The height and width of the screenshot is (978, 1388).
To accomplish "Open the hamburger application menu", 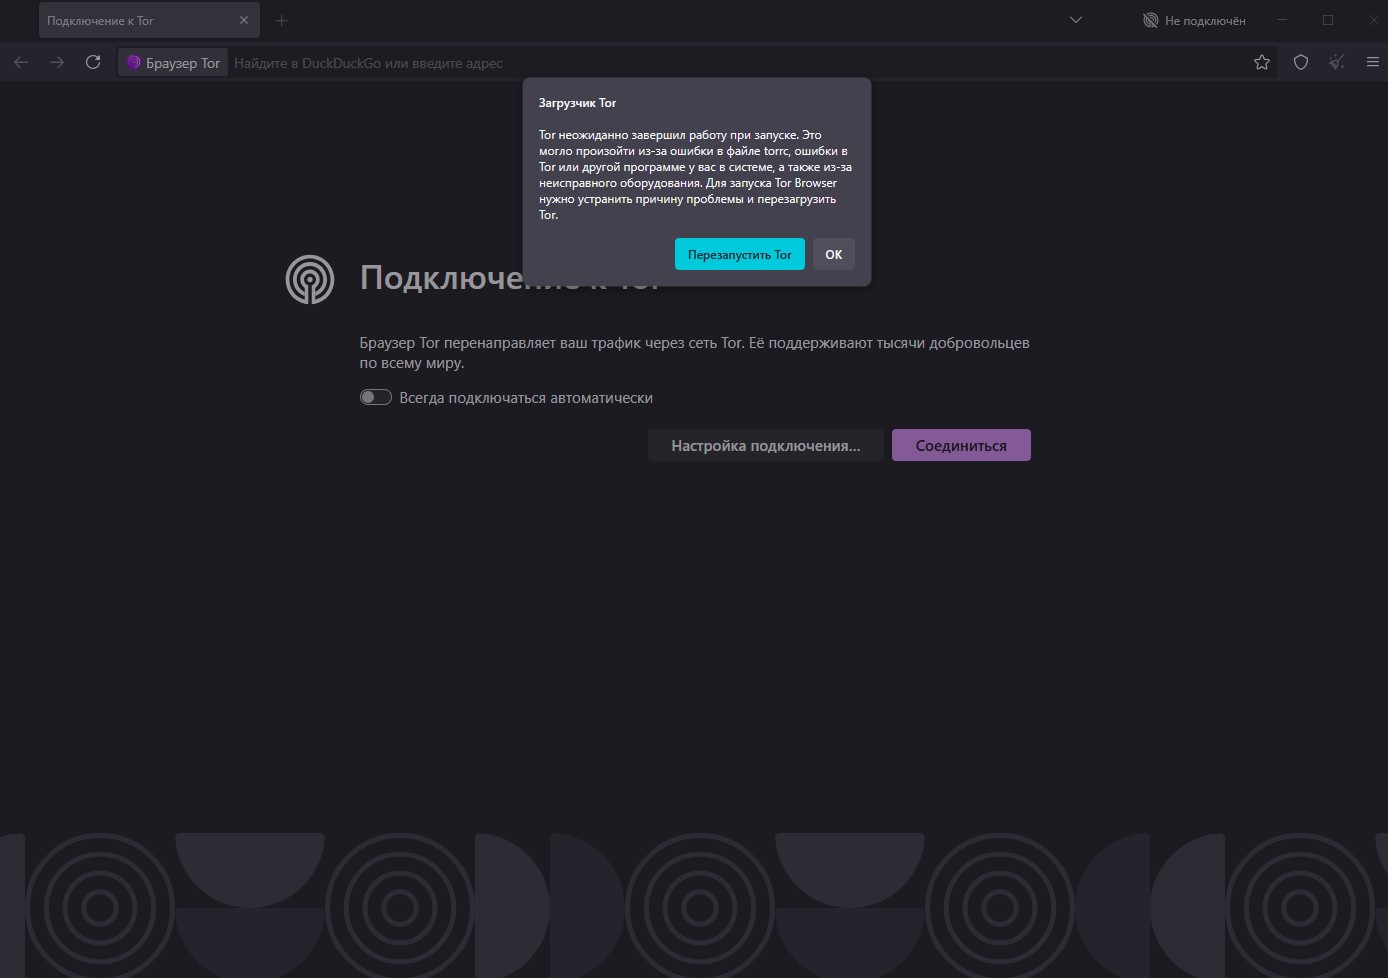I will click(1372, 62).
